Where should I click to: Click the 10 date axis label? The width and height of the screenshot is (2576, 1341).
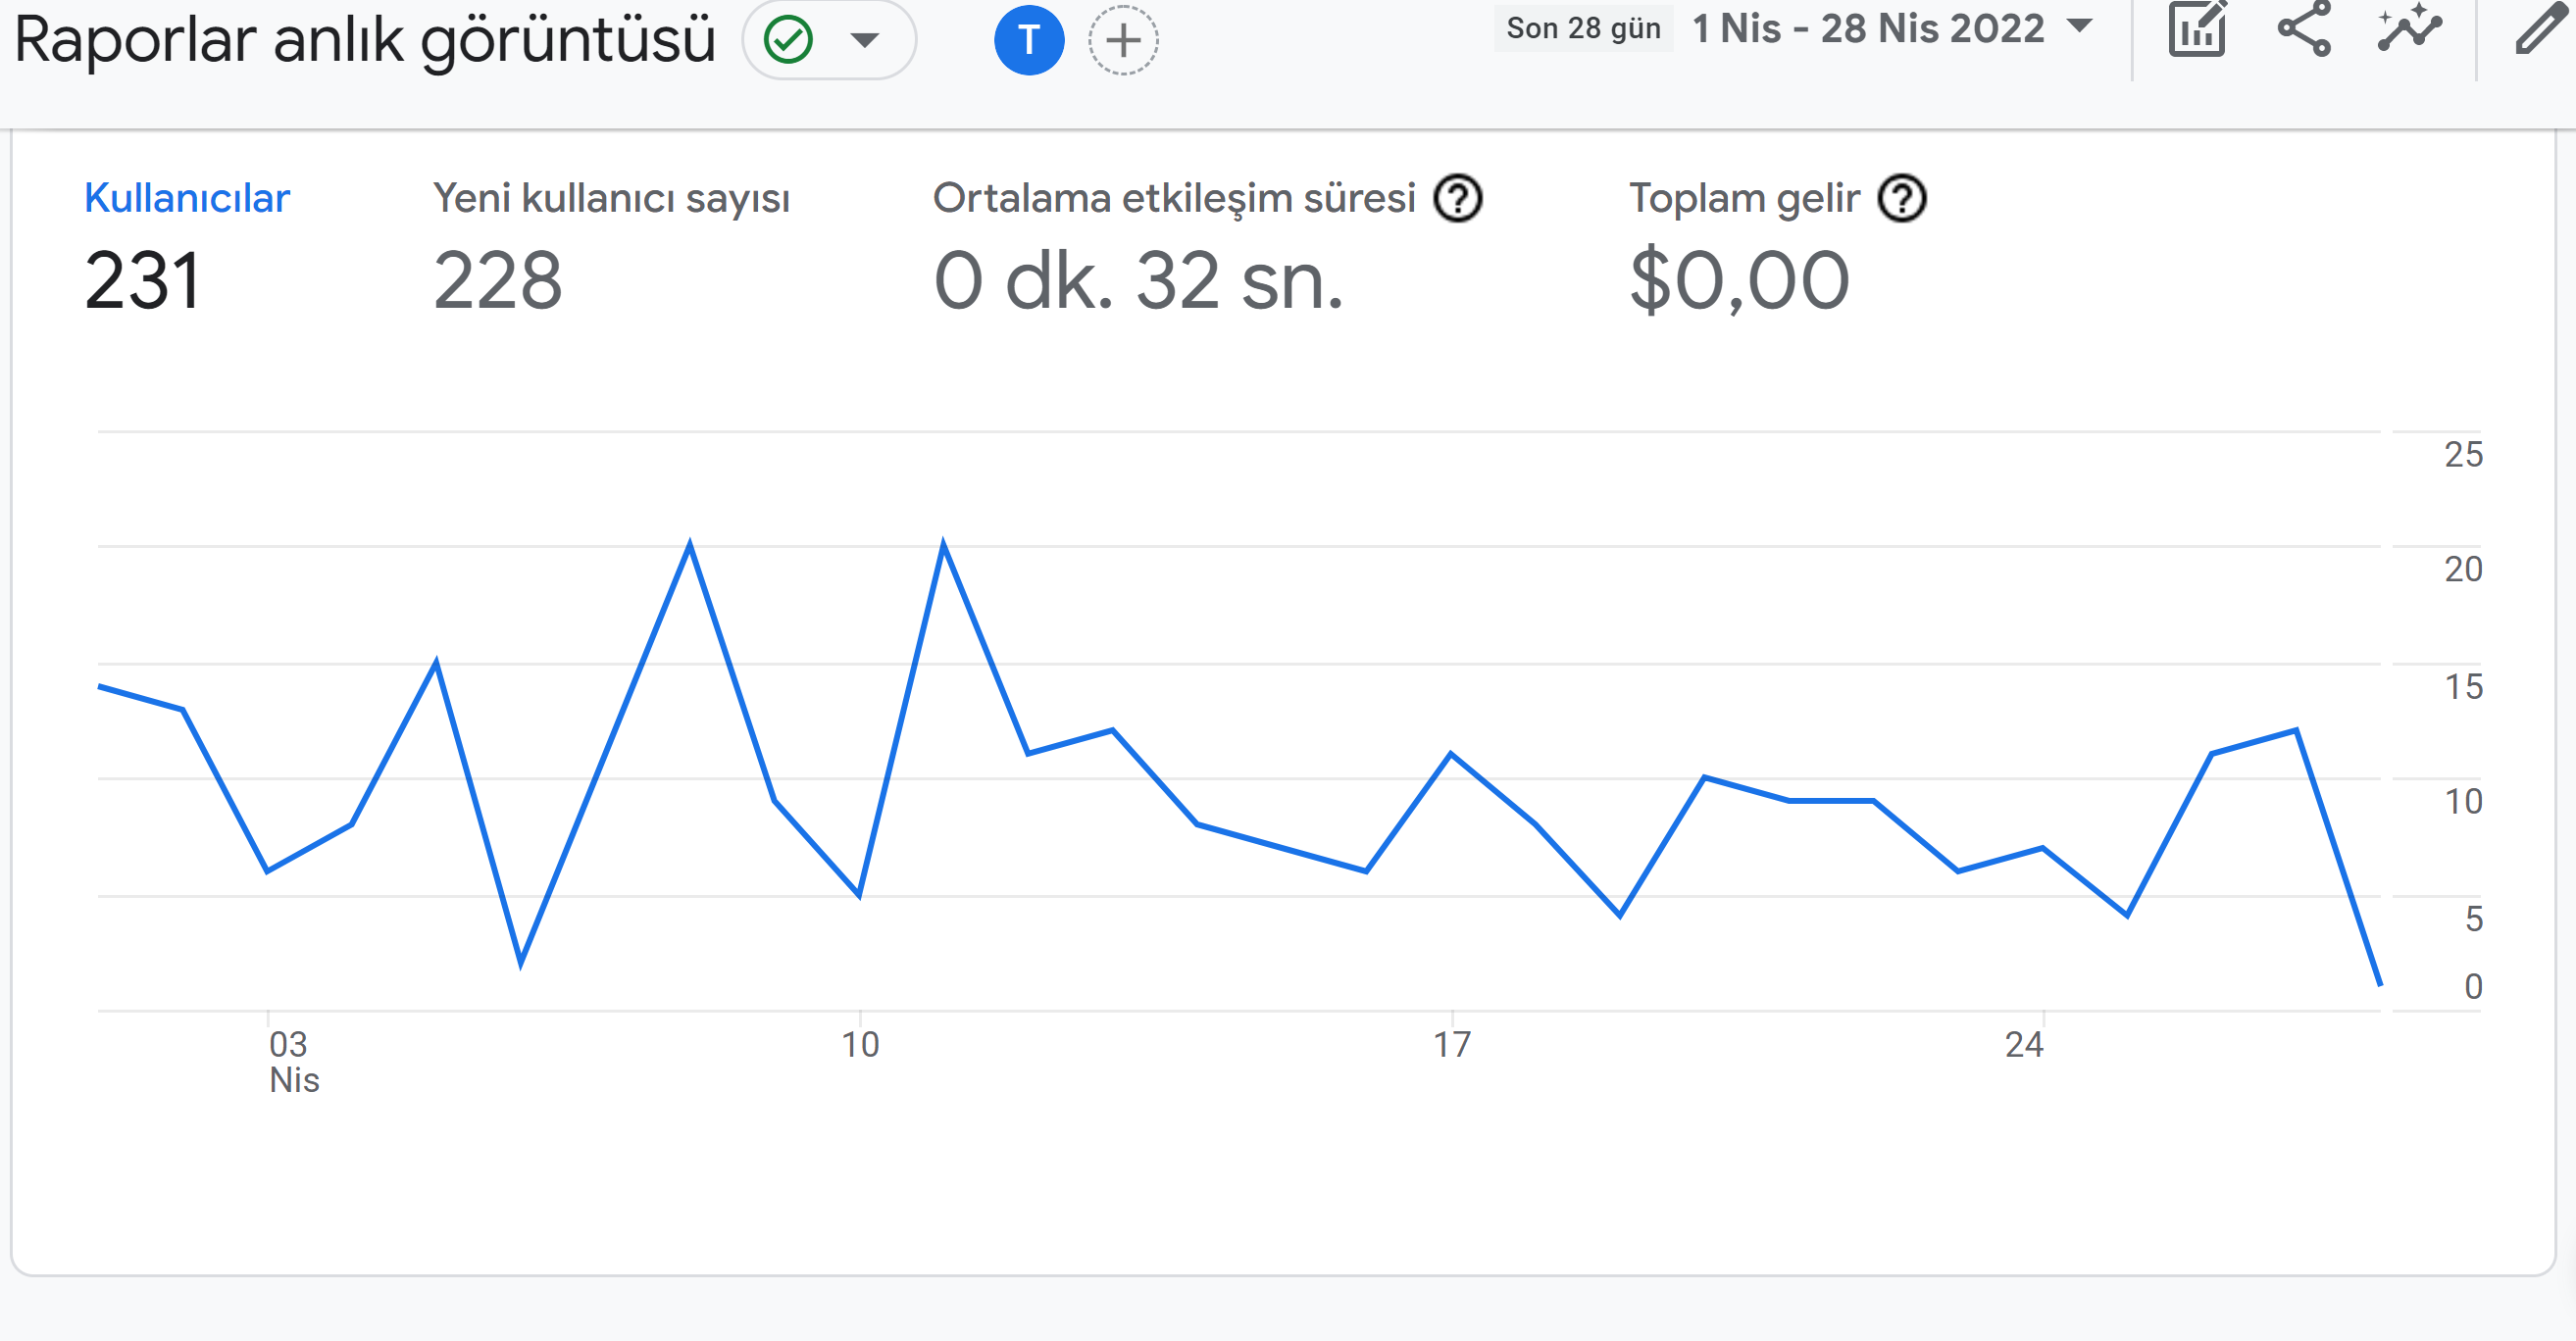(860, 1045)
